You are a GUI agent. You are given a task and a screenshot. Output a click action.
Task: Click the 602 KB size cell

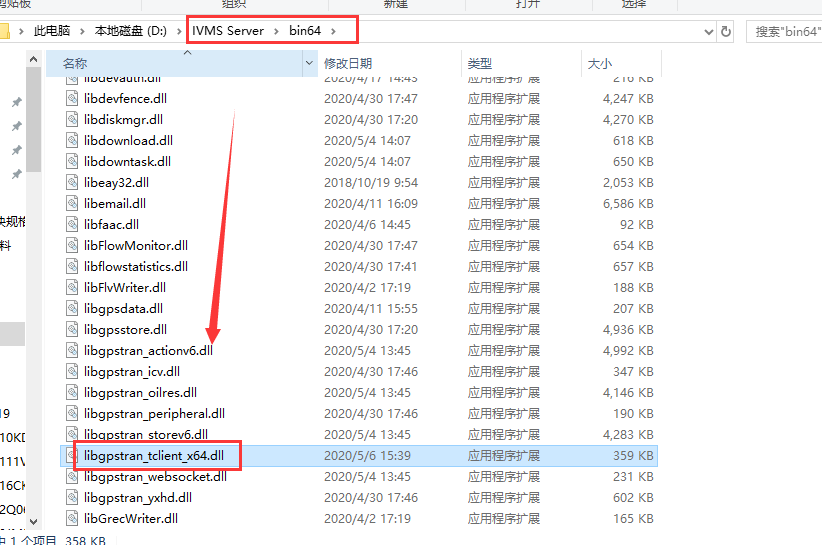click(633, 497)
